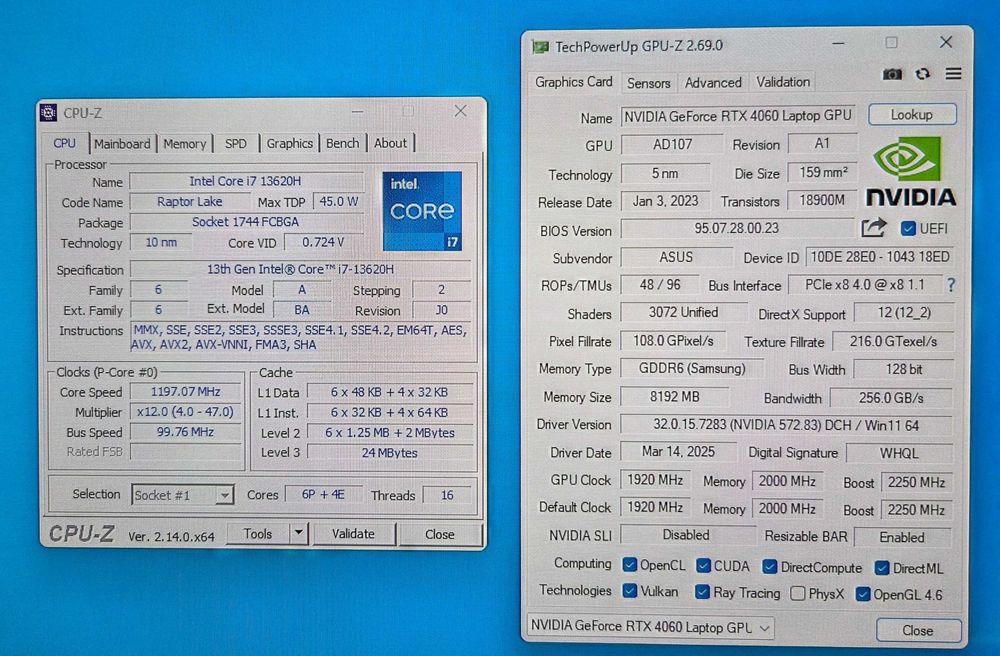This screenshot has width=1000, height=656.
Task: Click the Level 3 cache value 24 MBytes
Action: pyautogui.click(x=390, y=453)
